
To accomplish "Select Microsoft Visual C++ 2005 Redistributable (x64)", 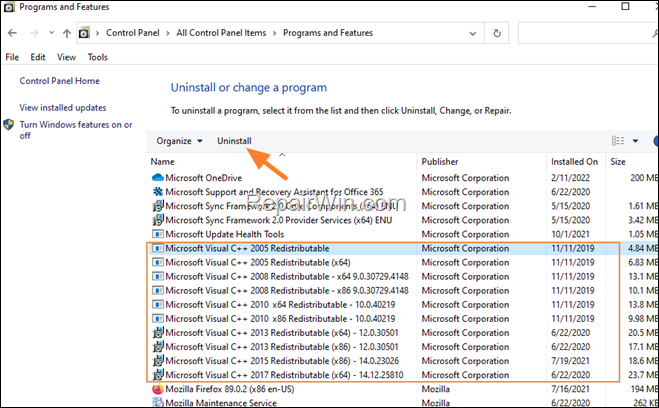I will pyautogui.click(x=258, y=262).
